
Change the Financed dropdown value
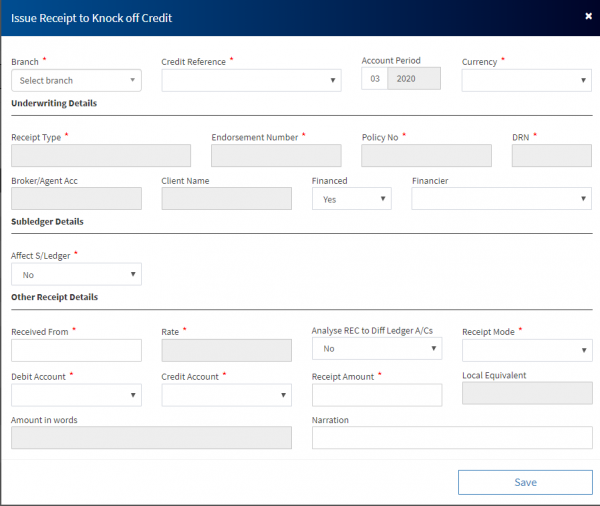(351, 199)
